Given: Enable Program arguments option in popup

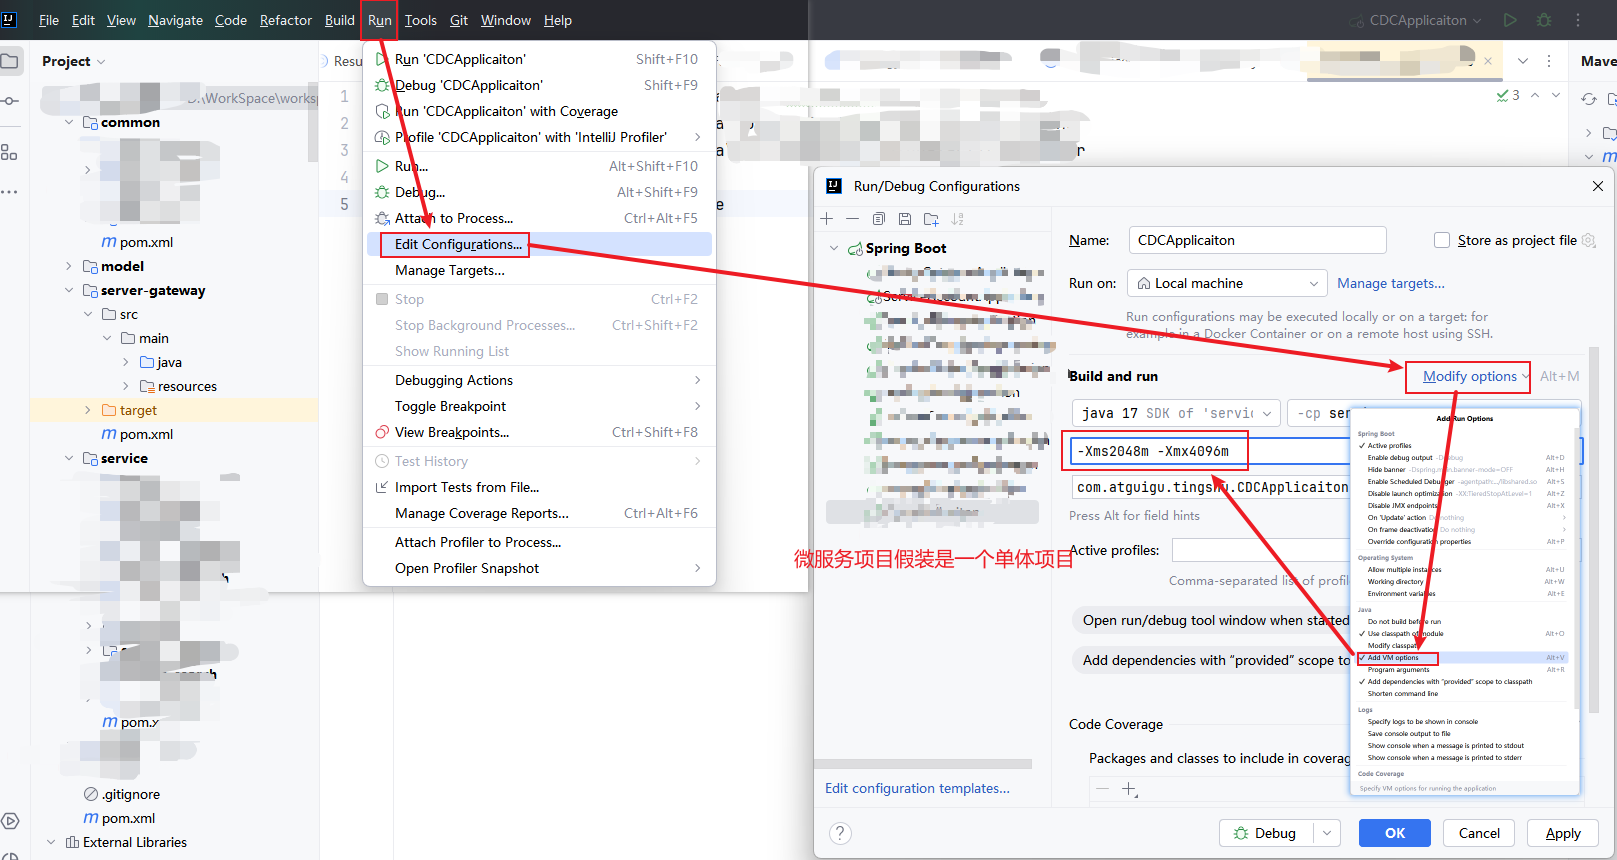Looking at the screenshot, I should coord(1398,670).
